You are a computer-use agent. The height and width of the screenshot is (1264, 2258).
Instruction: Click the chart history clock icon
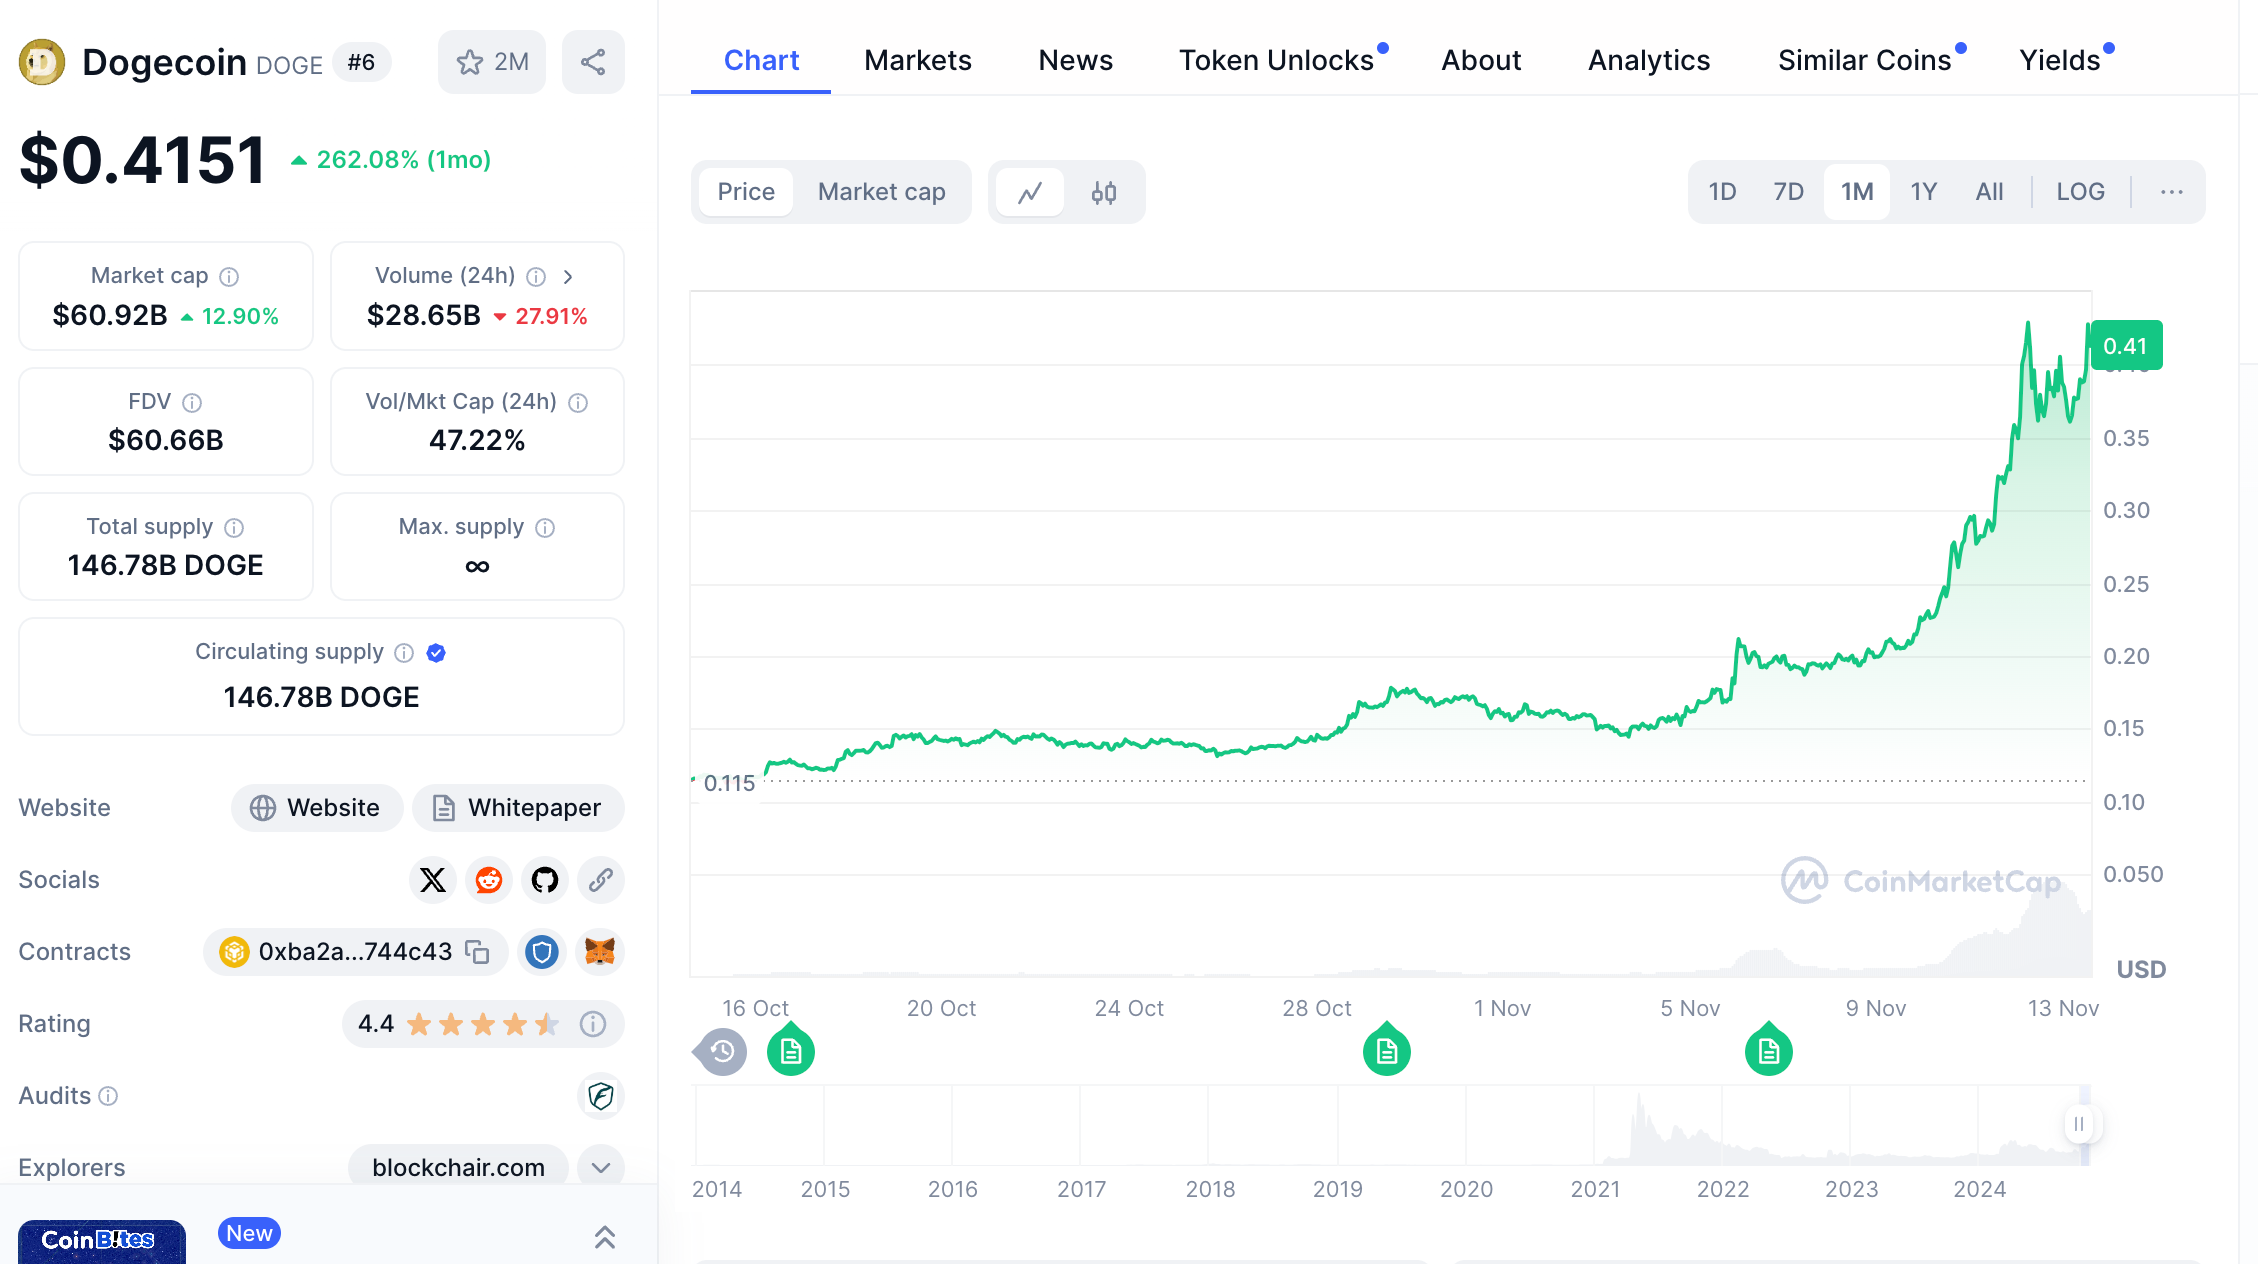pyautogui.click(x=721, y=1051)
